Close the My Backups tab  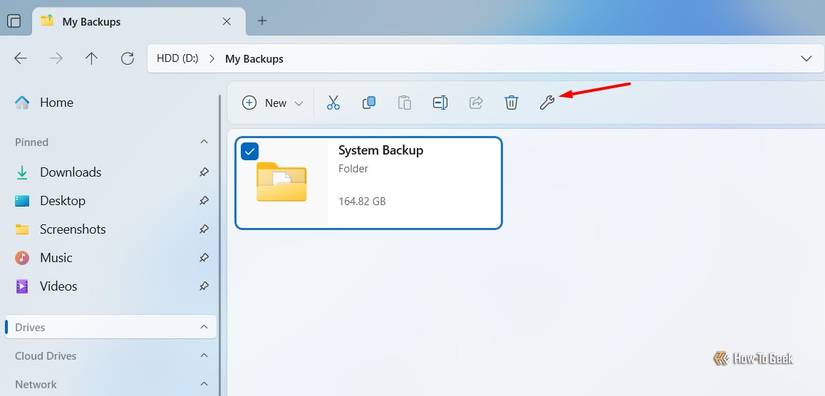226,22
